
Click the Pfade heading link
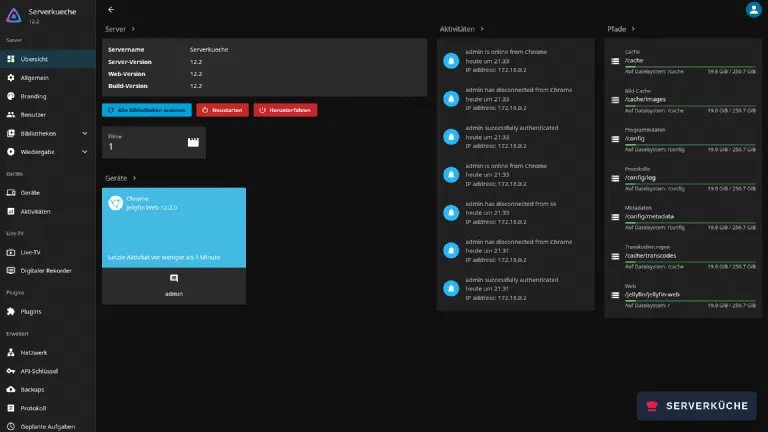617,29
